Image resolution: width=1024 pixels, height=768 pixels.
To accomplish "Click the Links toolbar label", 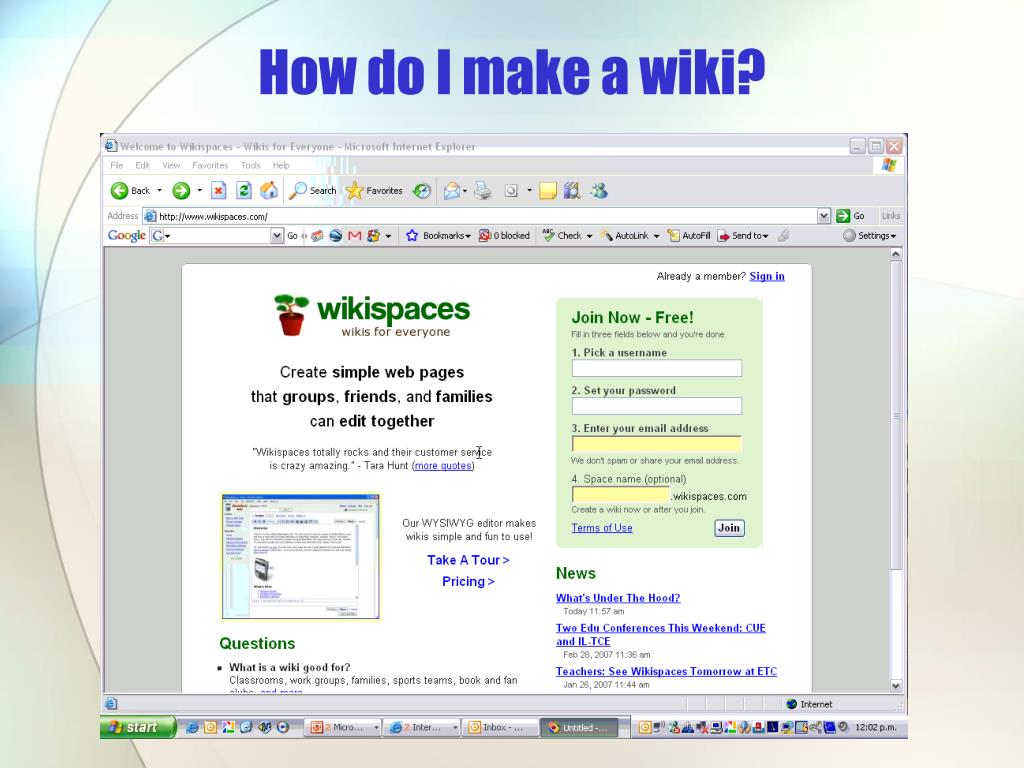I will [x=890, y=216].
